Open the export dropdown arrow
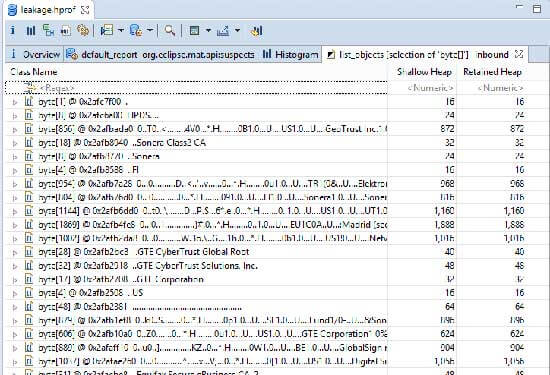The image size is (550, 375). (x=237, y=31)
